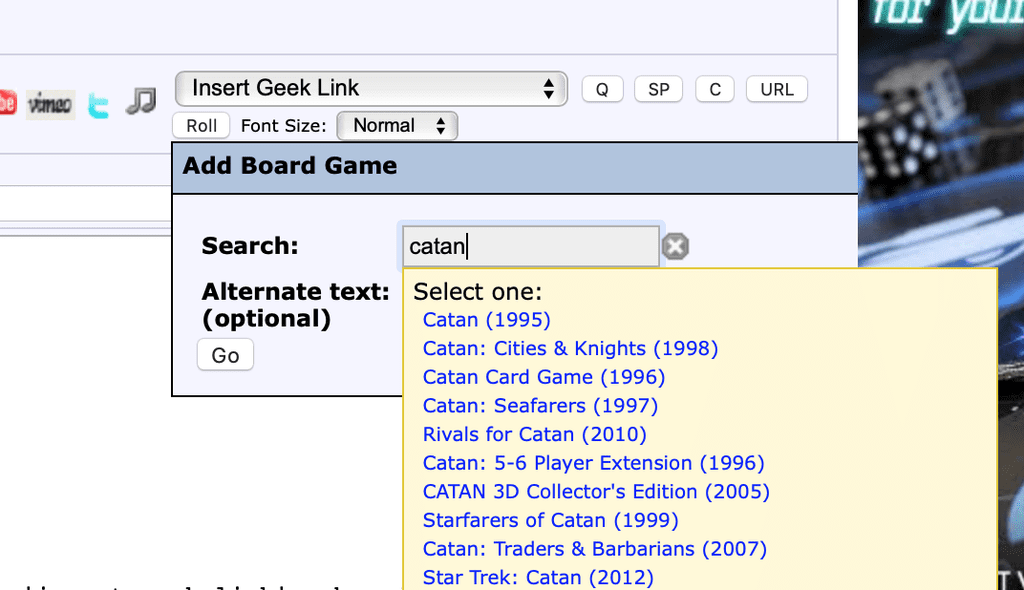
Task: Select Catan (1995) from results
Action: pos(487,320)
